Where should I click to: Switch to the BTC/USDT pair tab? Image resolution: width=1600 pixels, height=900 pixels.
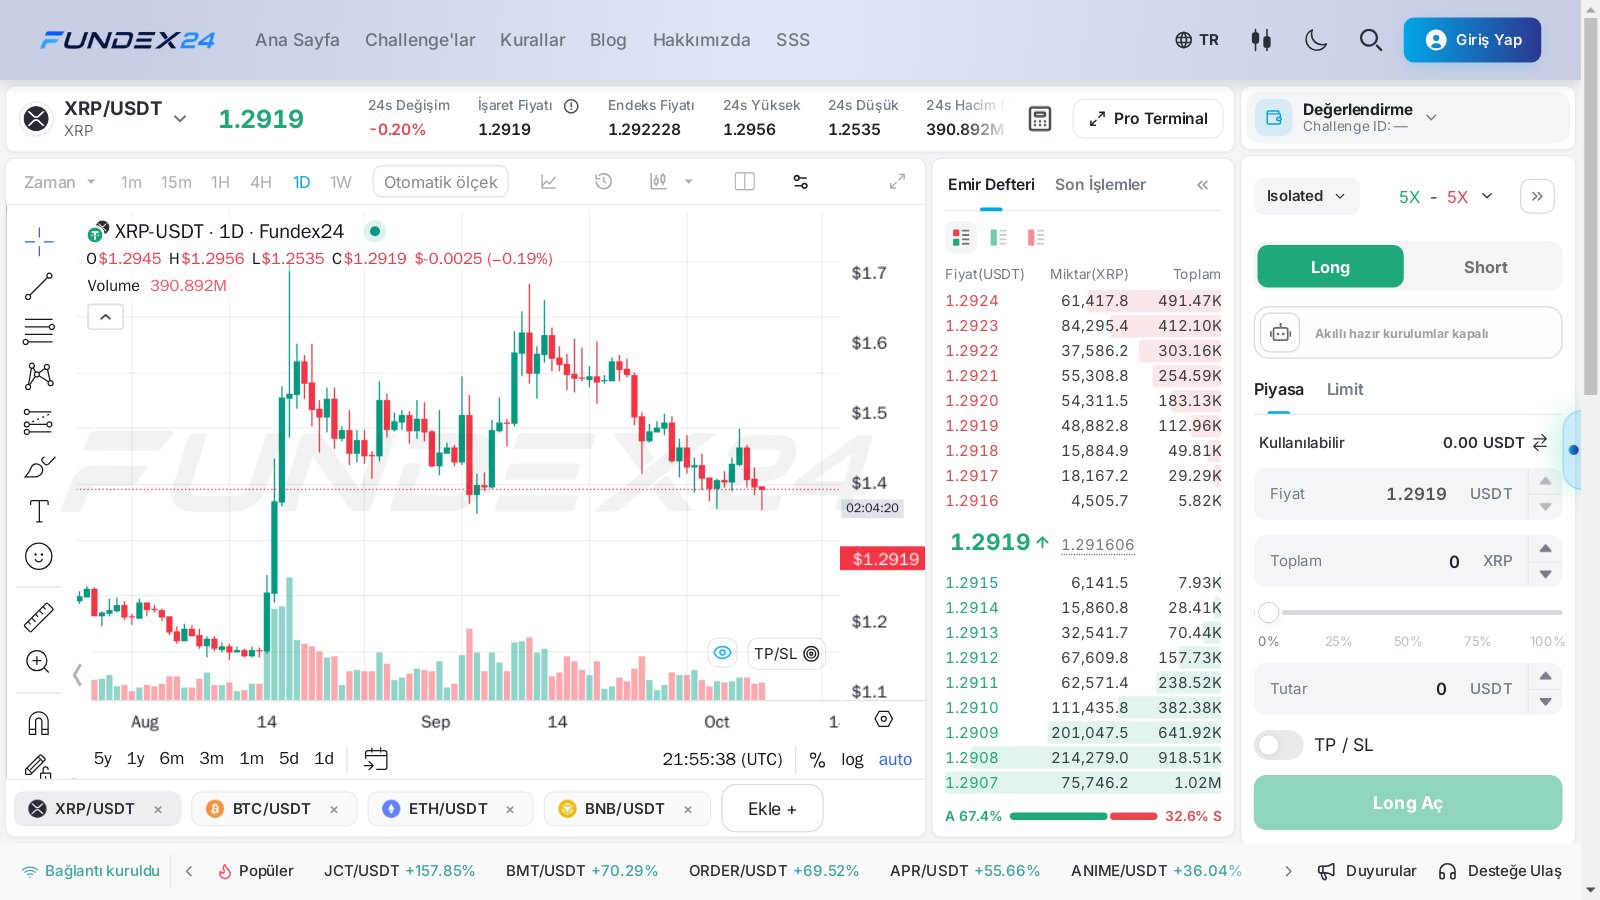(273, 809)
